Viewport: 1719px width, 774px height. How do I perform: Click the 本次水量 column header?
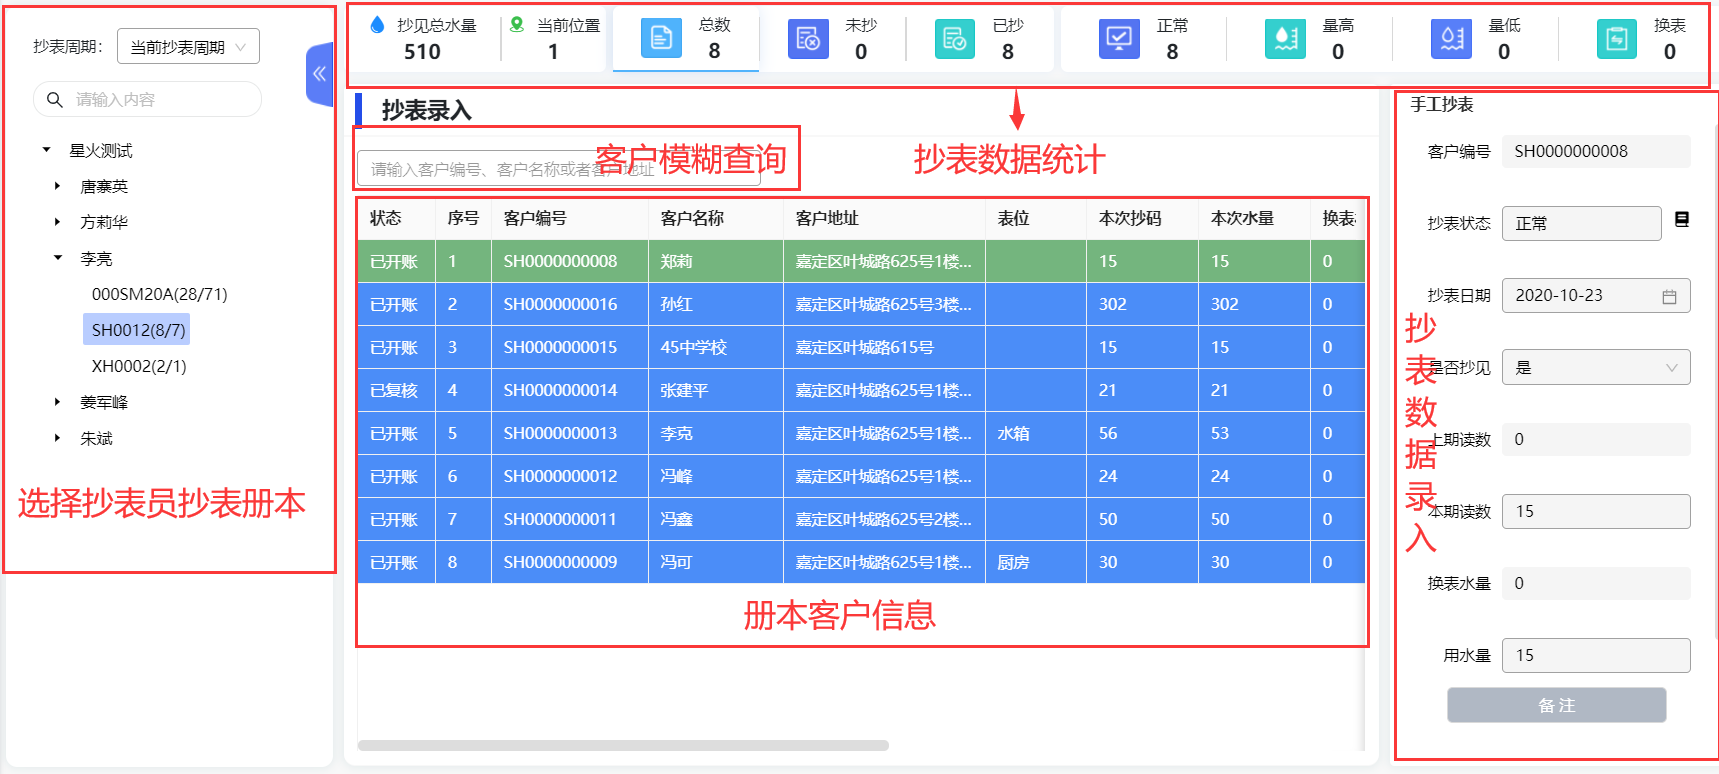click(x=1254, y=218)
